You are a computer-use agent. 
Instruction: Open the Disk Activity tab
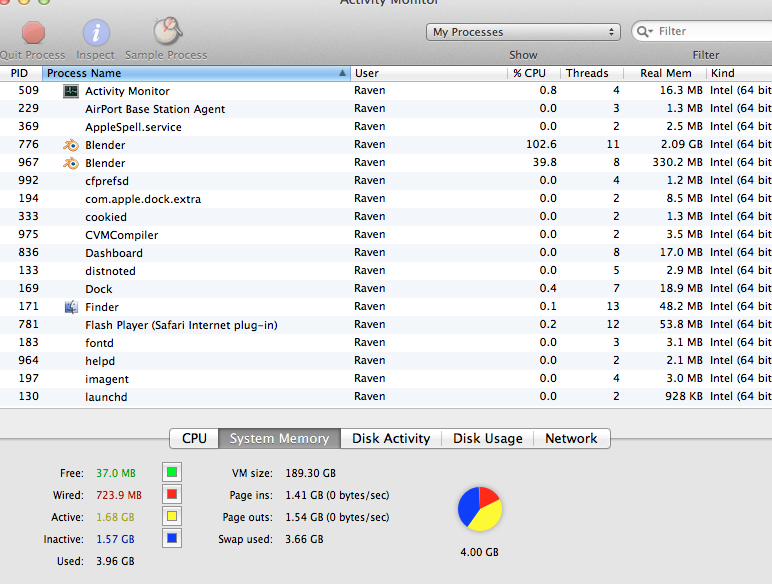pos(391,438)
